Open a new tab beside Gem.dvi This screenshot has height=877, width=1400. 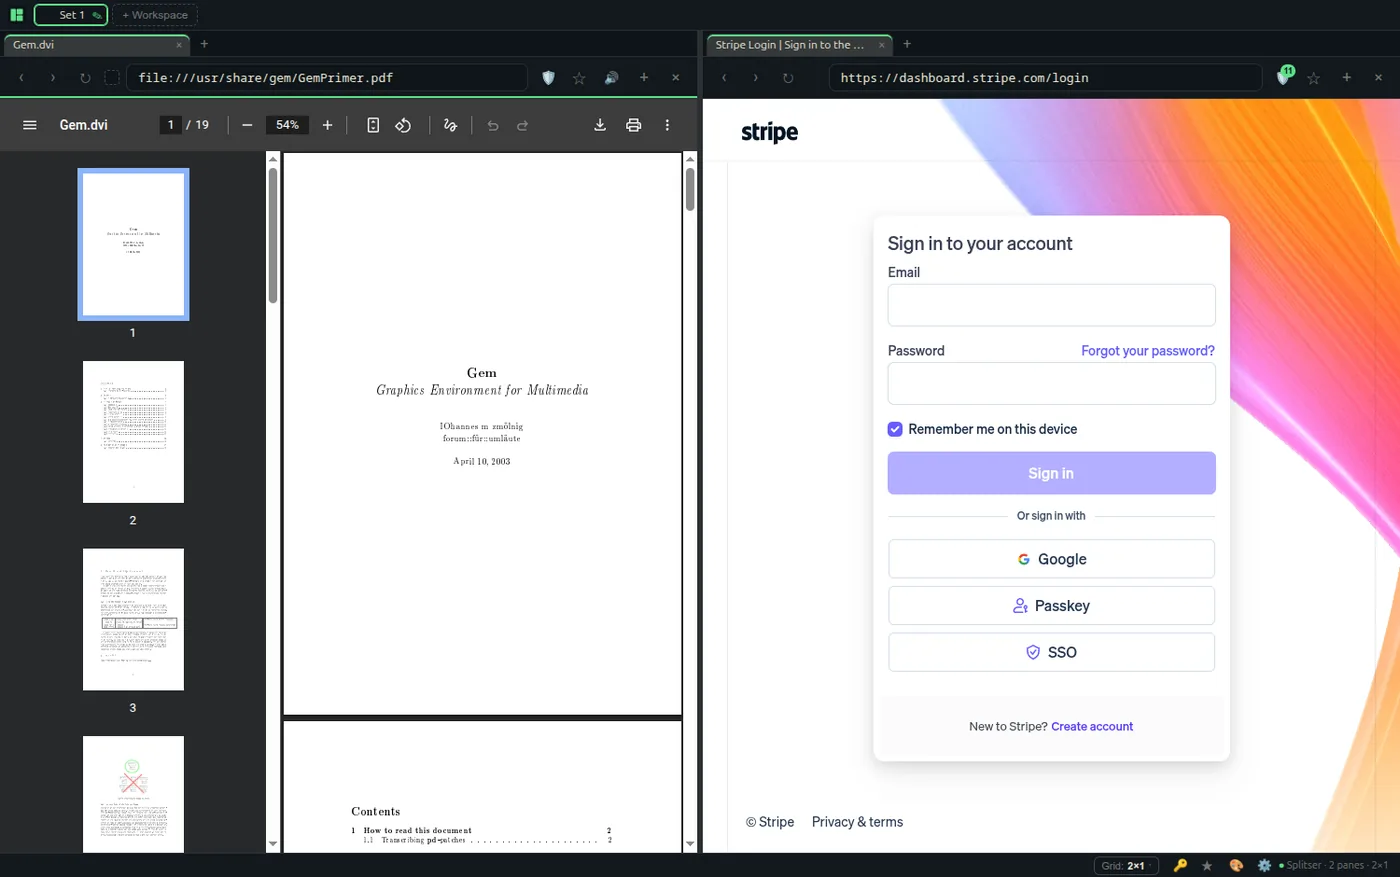(204, 44)
